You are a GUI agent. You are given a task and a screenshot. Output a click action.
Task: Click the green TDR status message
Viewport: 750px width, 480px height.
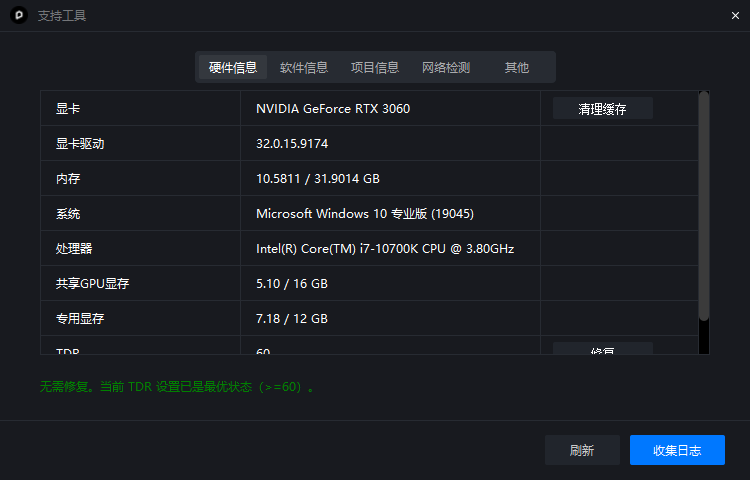(x=177, y=386)
